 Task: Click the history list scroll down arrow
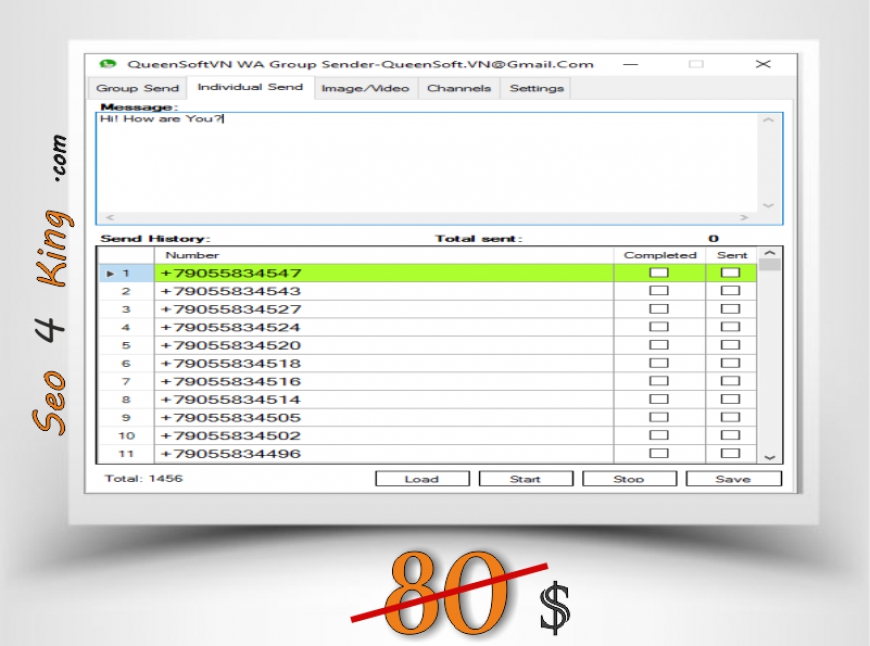(x=770, y=457)
